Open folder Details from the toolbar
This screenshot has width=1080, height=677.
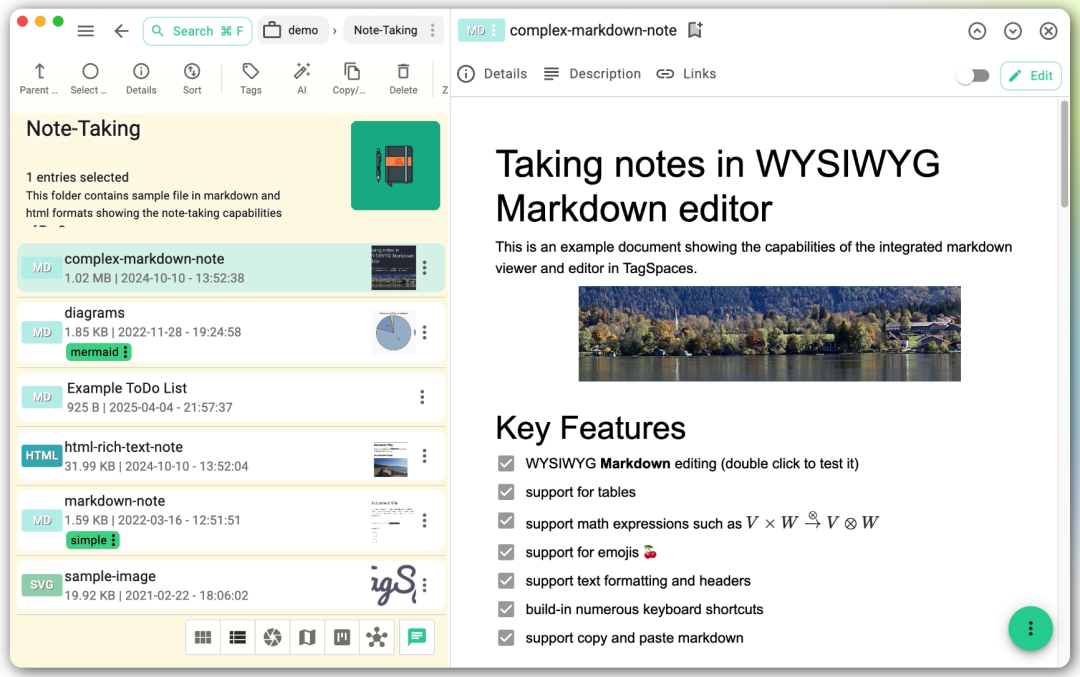click(x=141, y=79)
